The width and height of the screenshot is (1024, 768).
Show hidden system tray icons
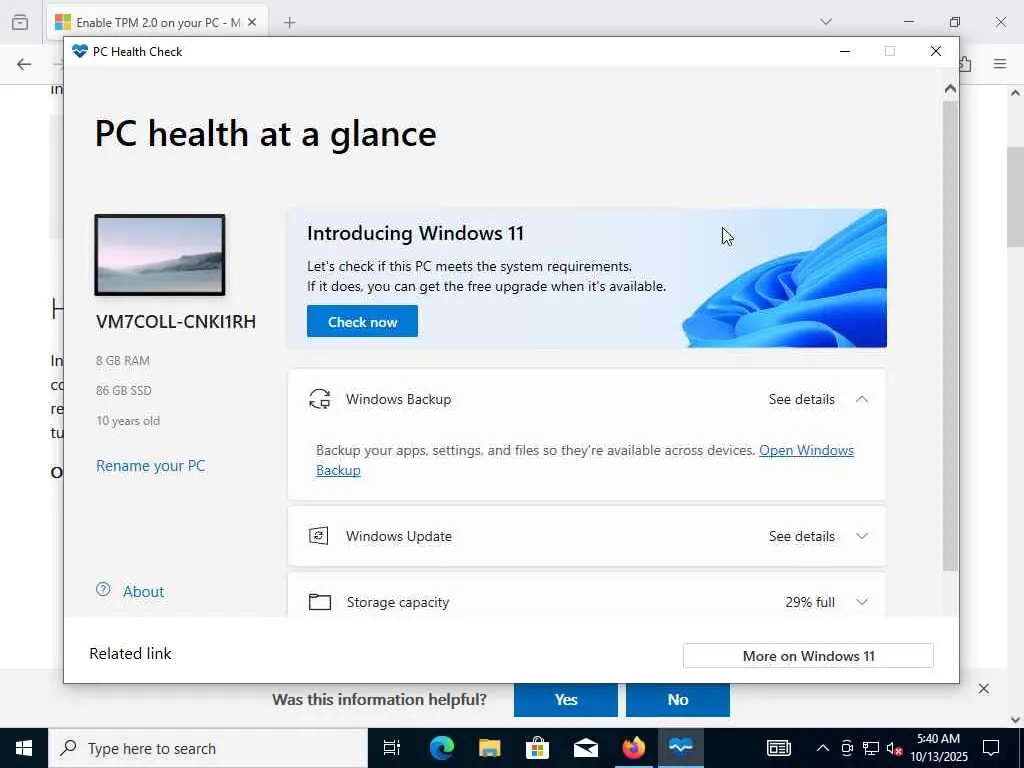(823, 748)
